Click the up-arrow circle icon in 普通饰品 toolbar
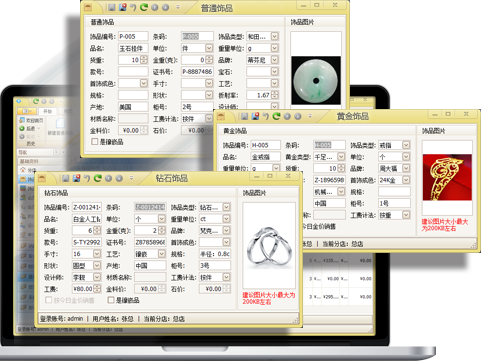The image size is (482, 361). point(155,7)
